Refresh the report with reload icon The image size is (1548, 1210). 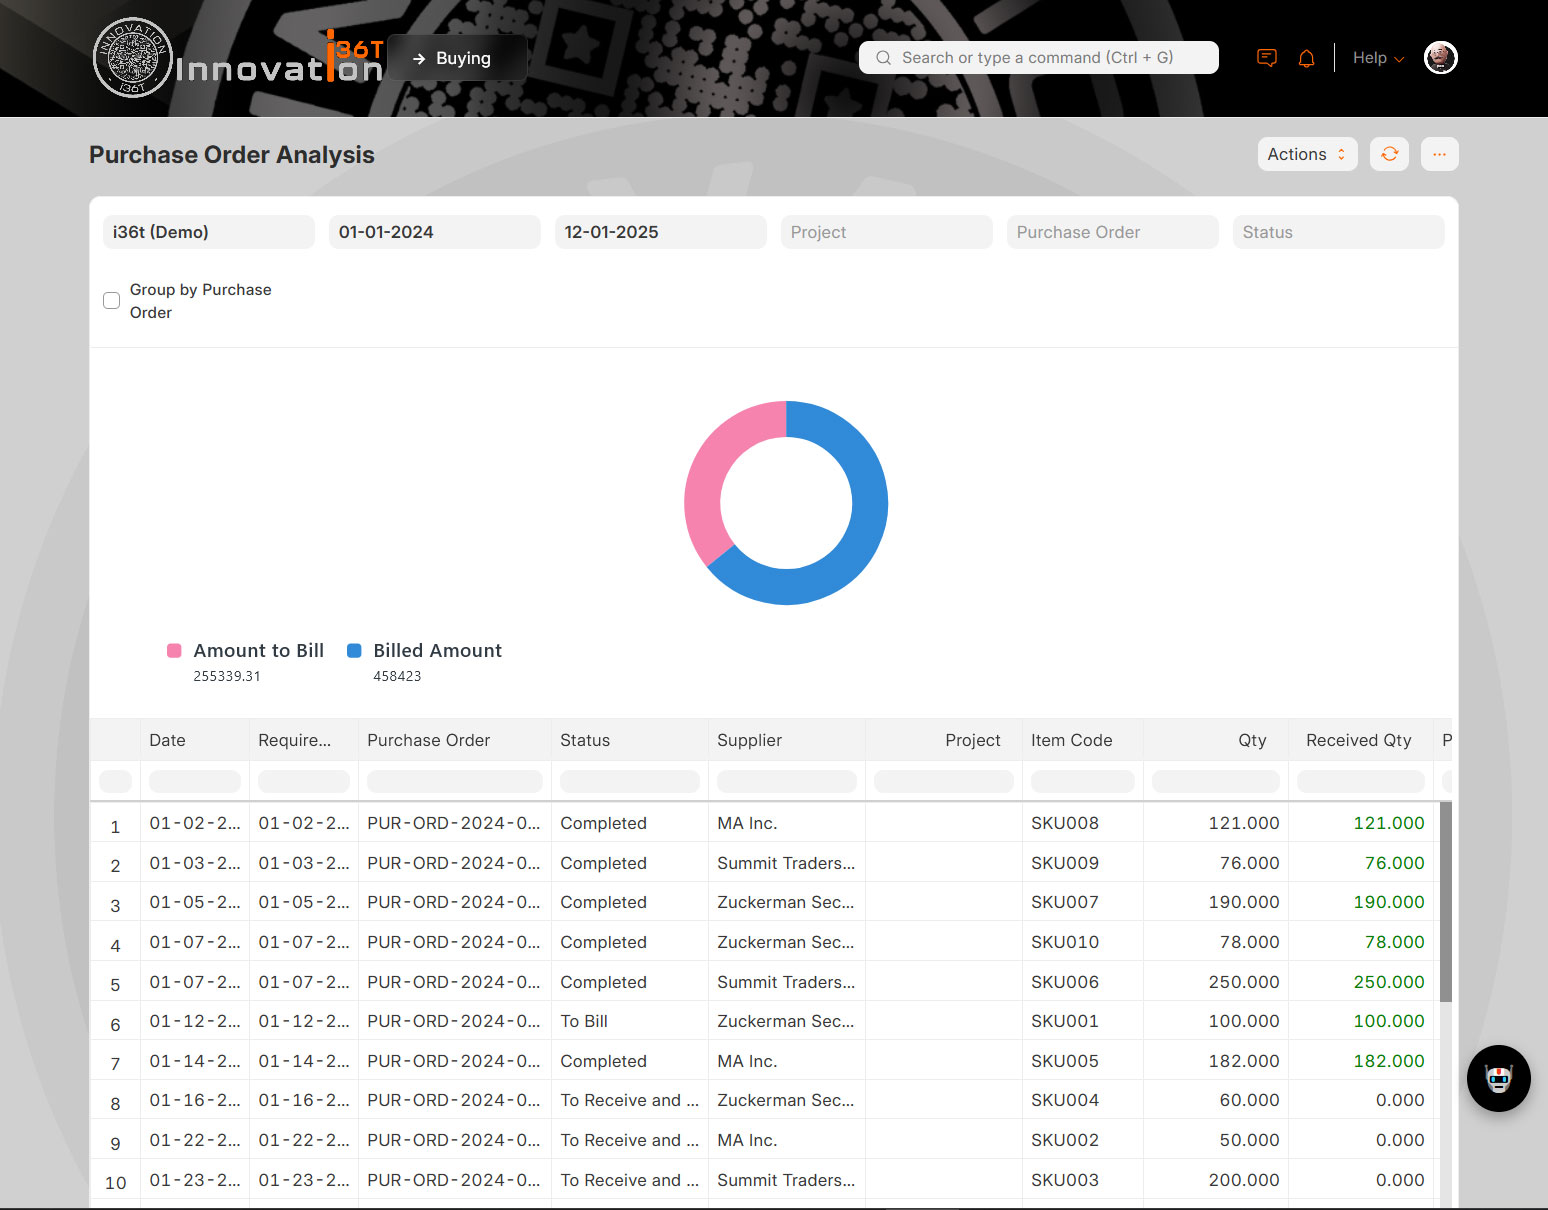point(1389,154)
